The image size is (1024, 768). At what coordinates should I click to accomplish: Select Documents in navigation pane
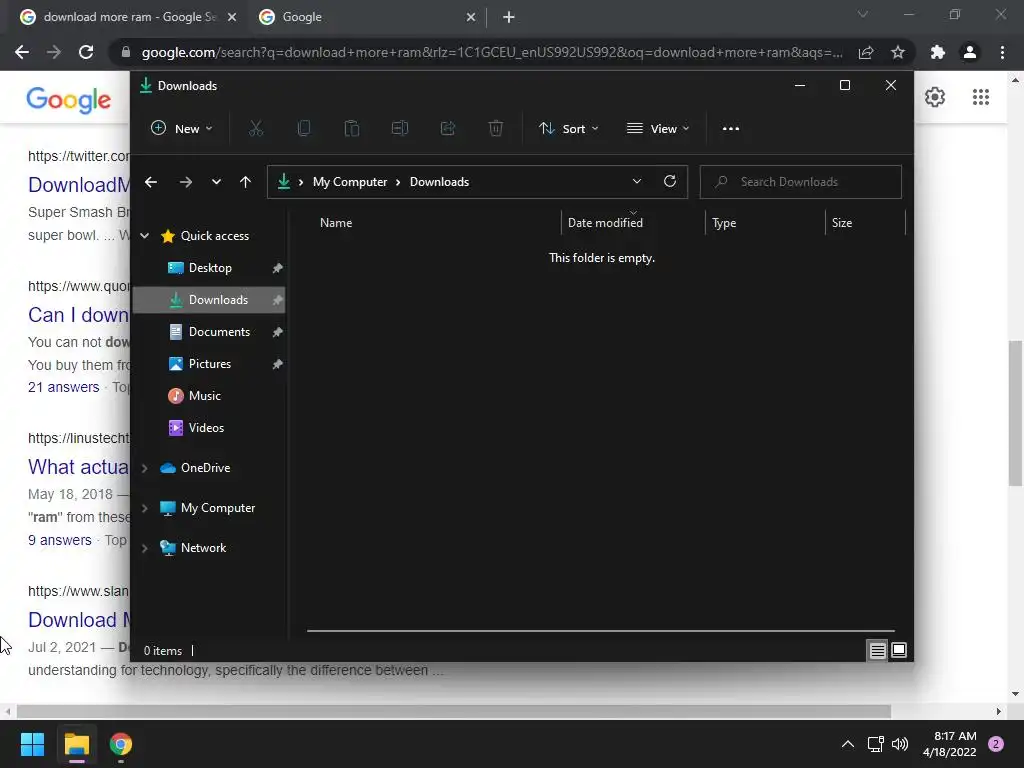tap(209, 332)
